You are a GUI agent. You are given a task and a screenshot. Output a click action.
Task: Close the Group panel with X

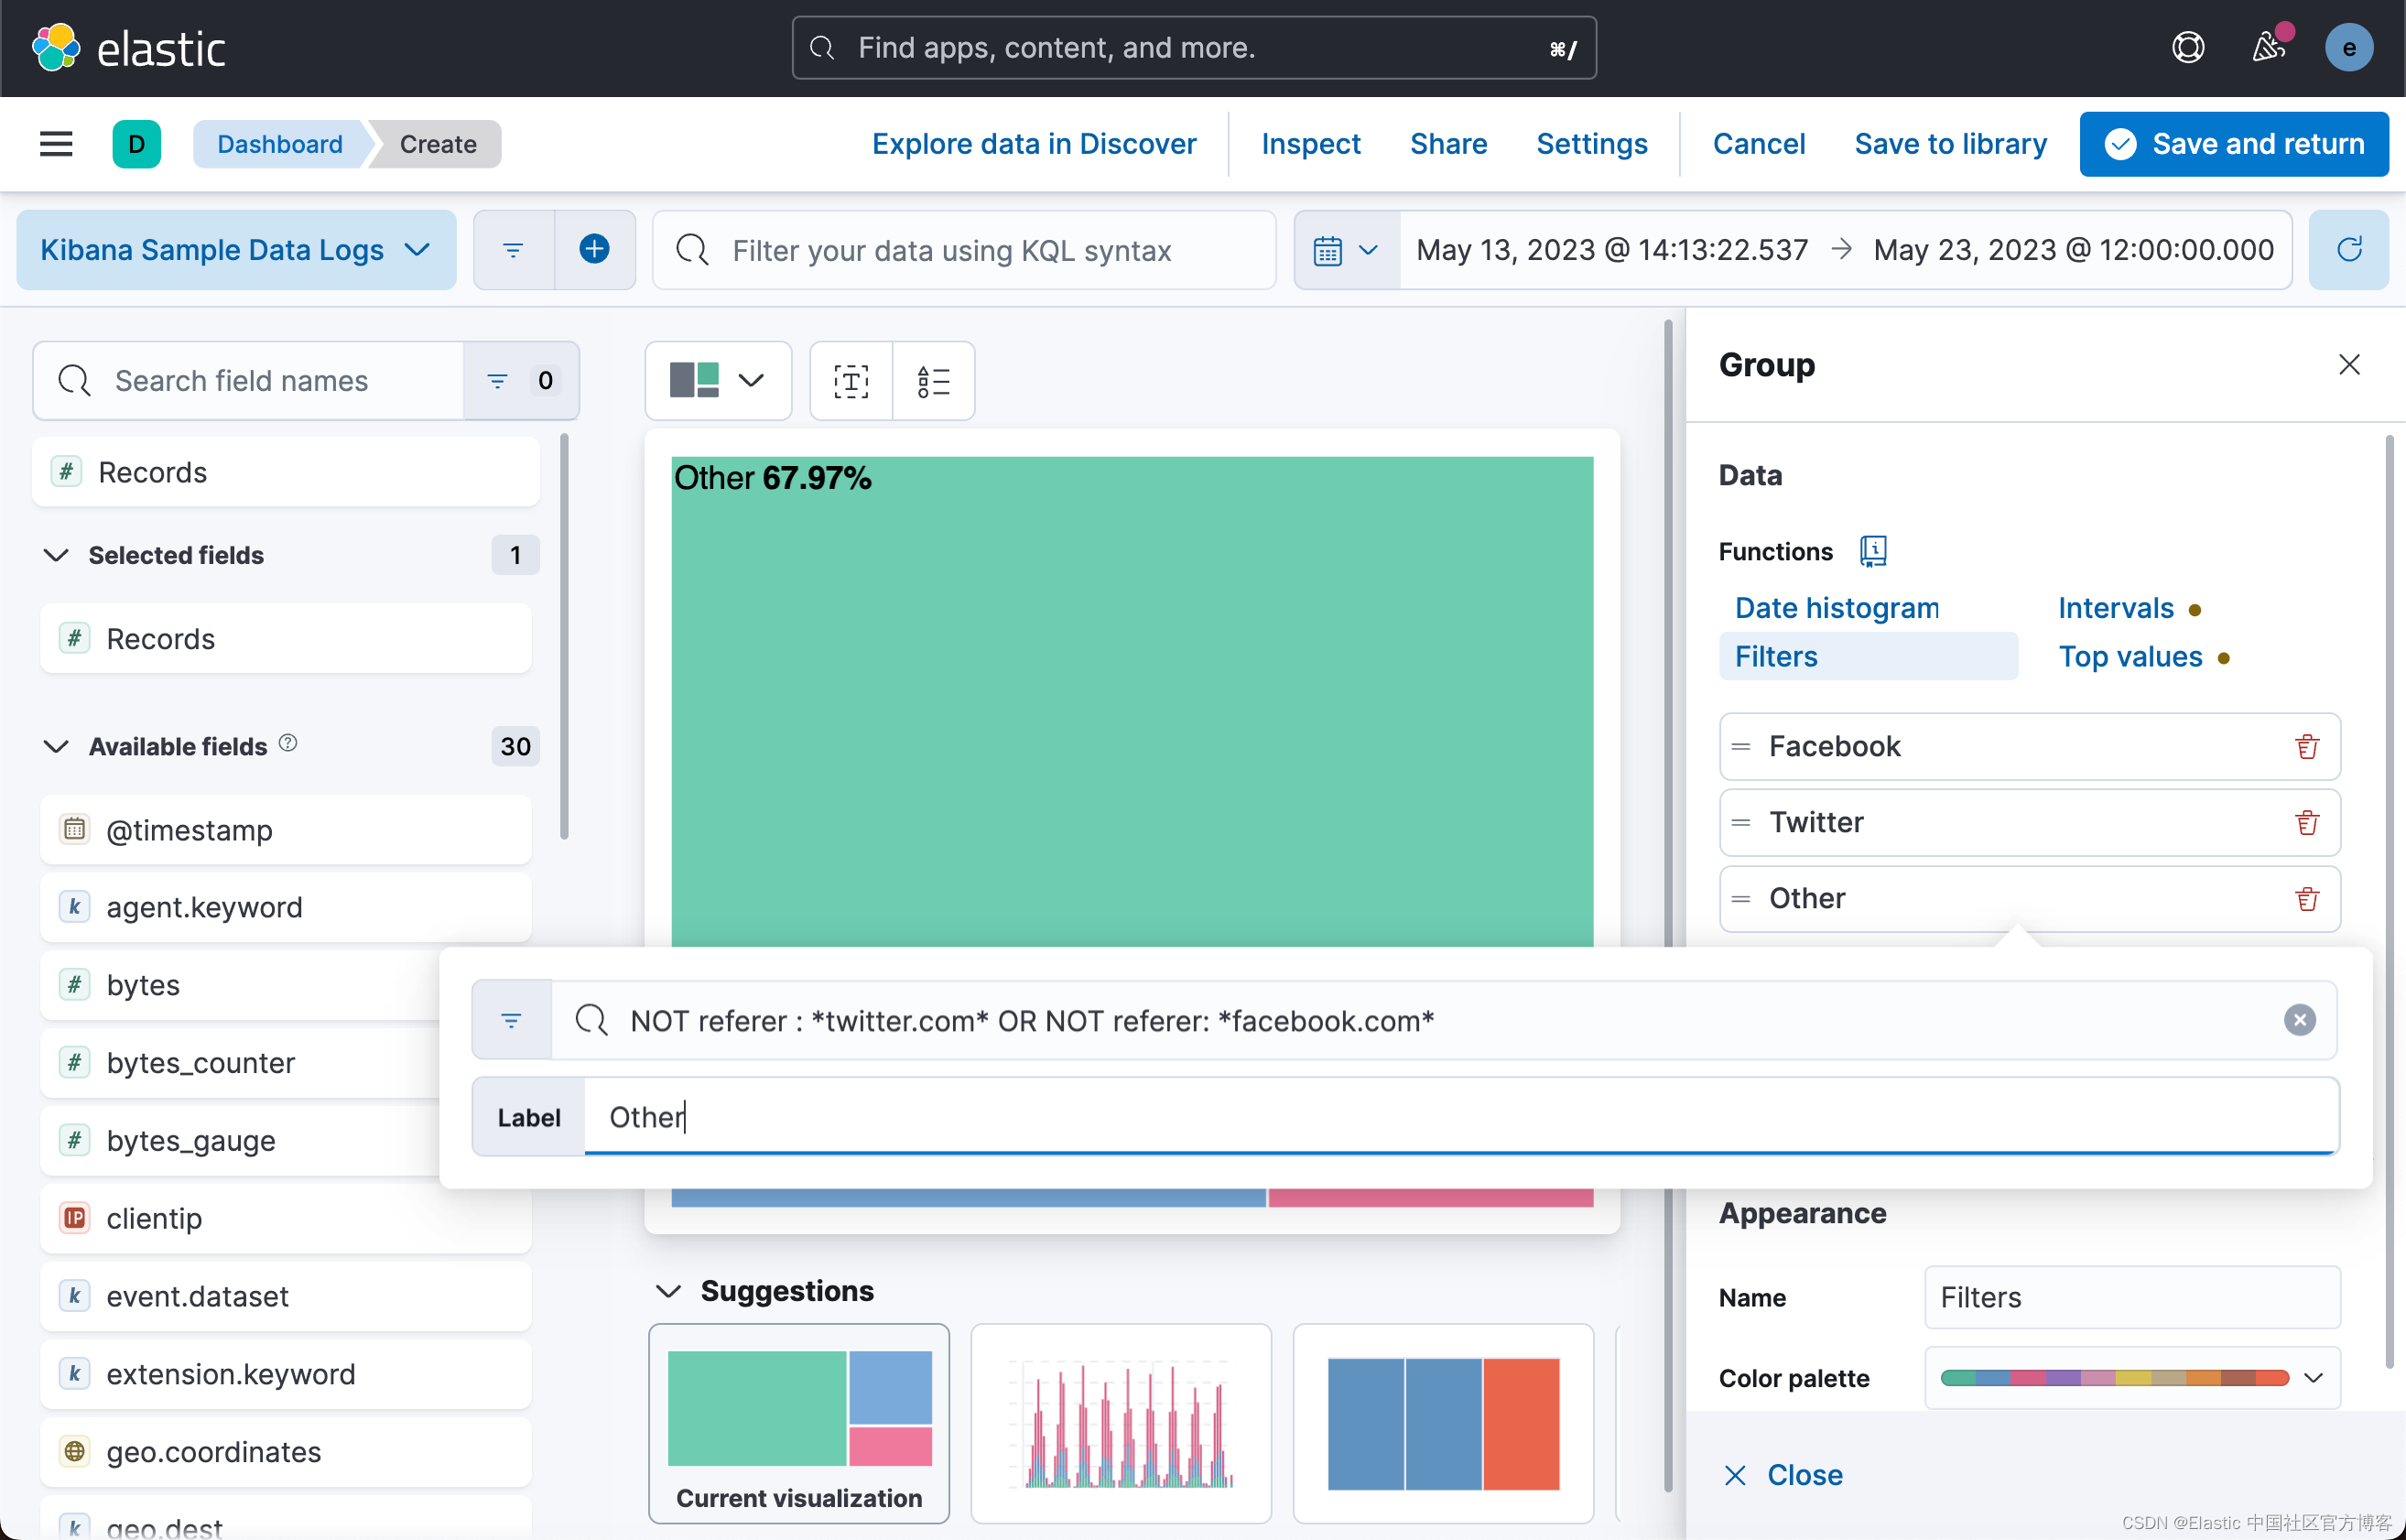click(x=2349, y=365)
